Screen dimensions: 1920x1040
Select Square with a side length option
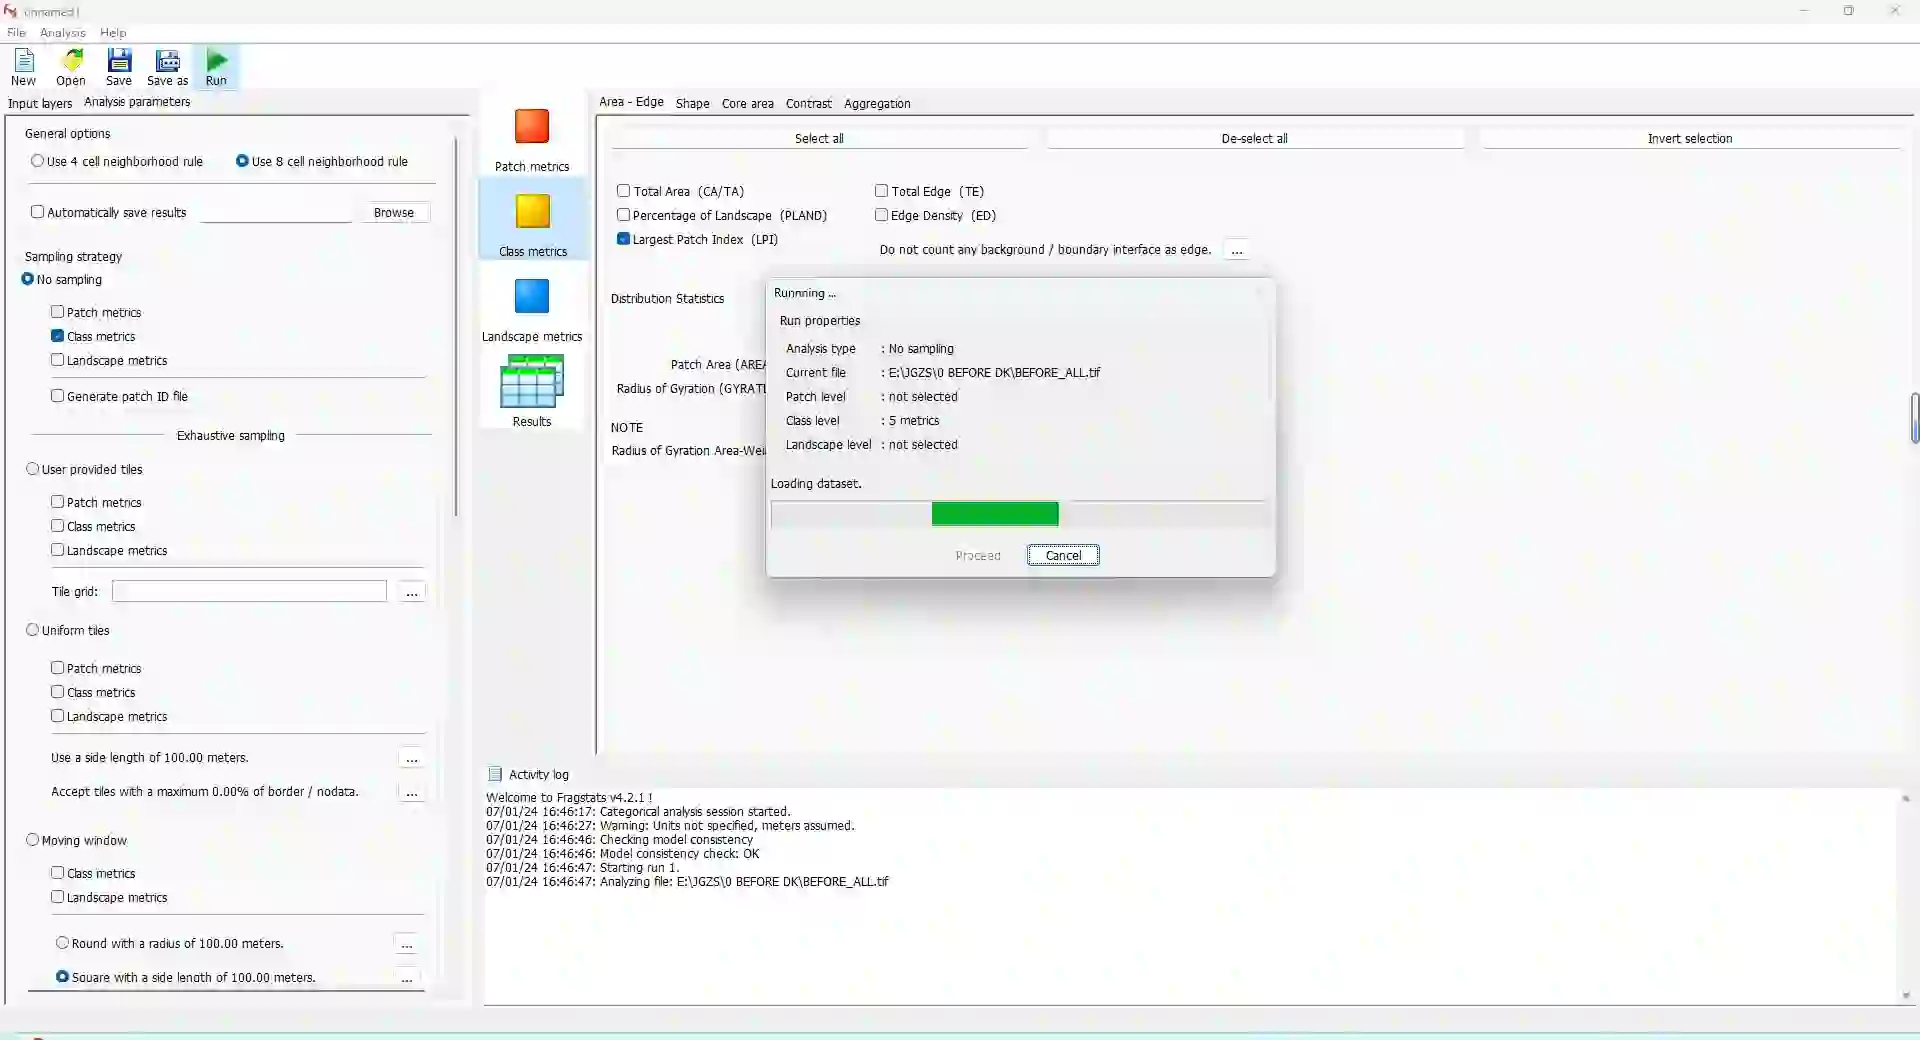coord(63,977)
